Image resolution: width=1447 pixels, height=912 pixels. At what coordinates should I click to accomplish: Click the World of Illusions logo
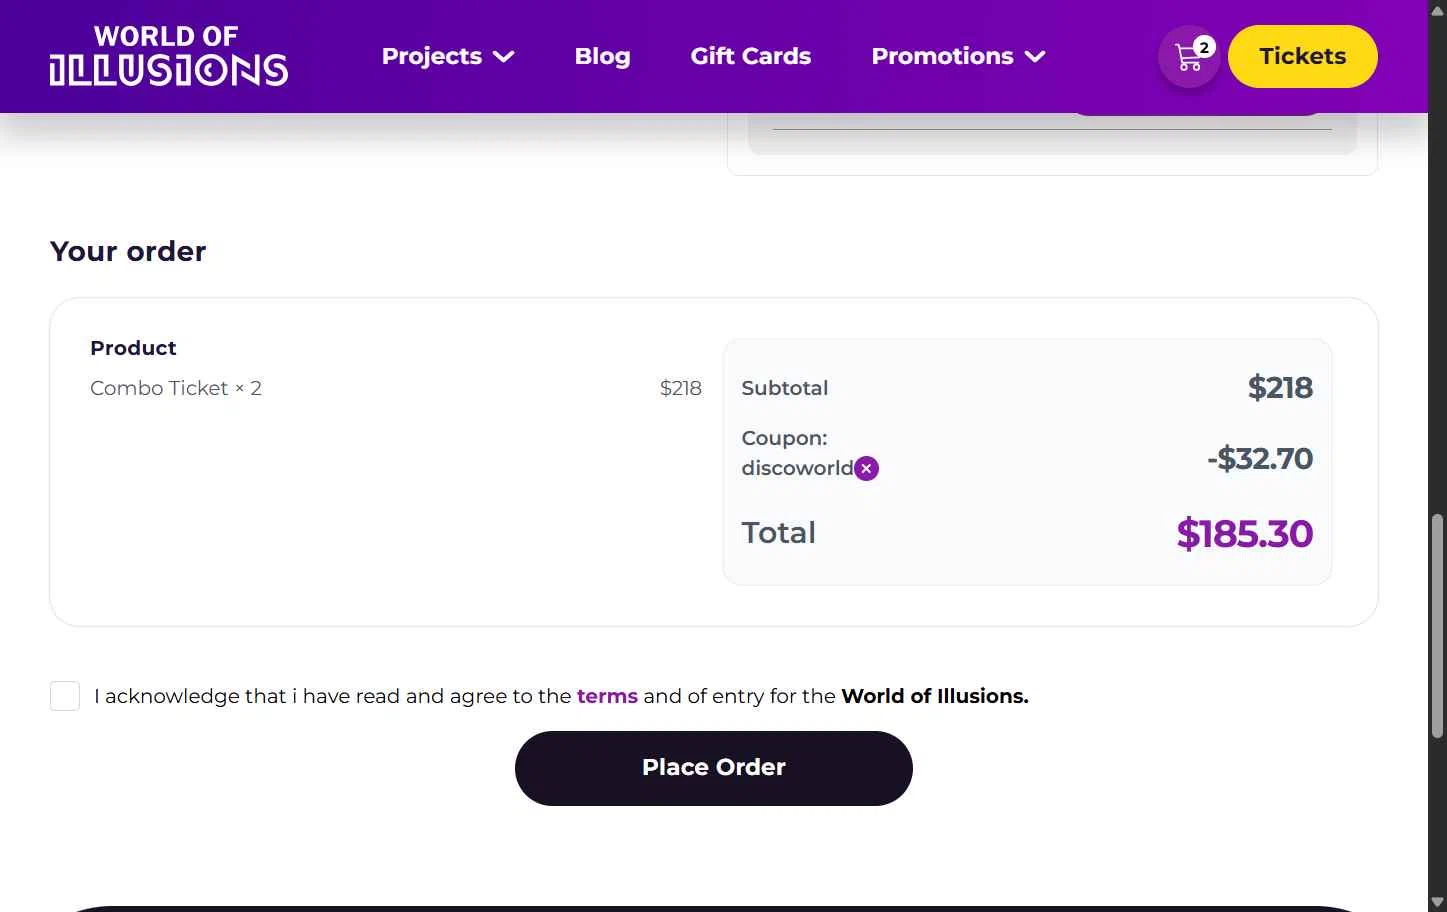coord(169,56)
